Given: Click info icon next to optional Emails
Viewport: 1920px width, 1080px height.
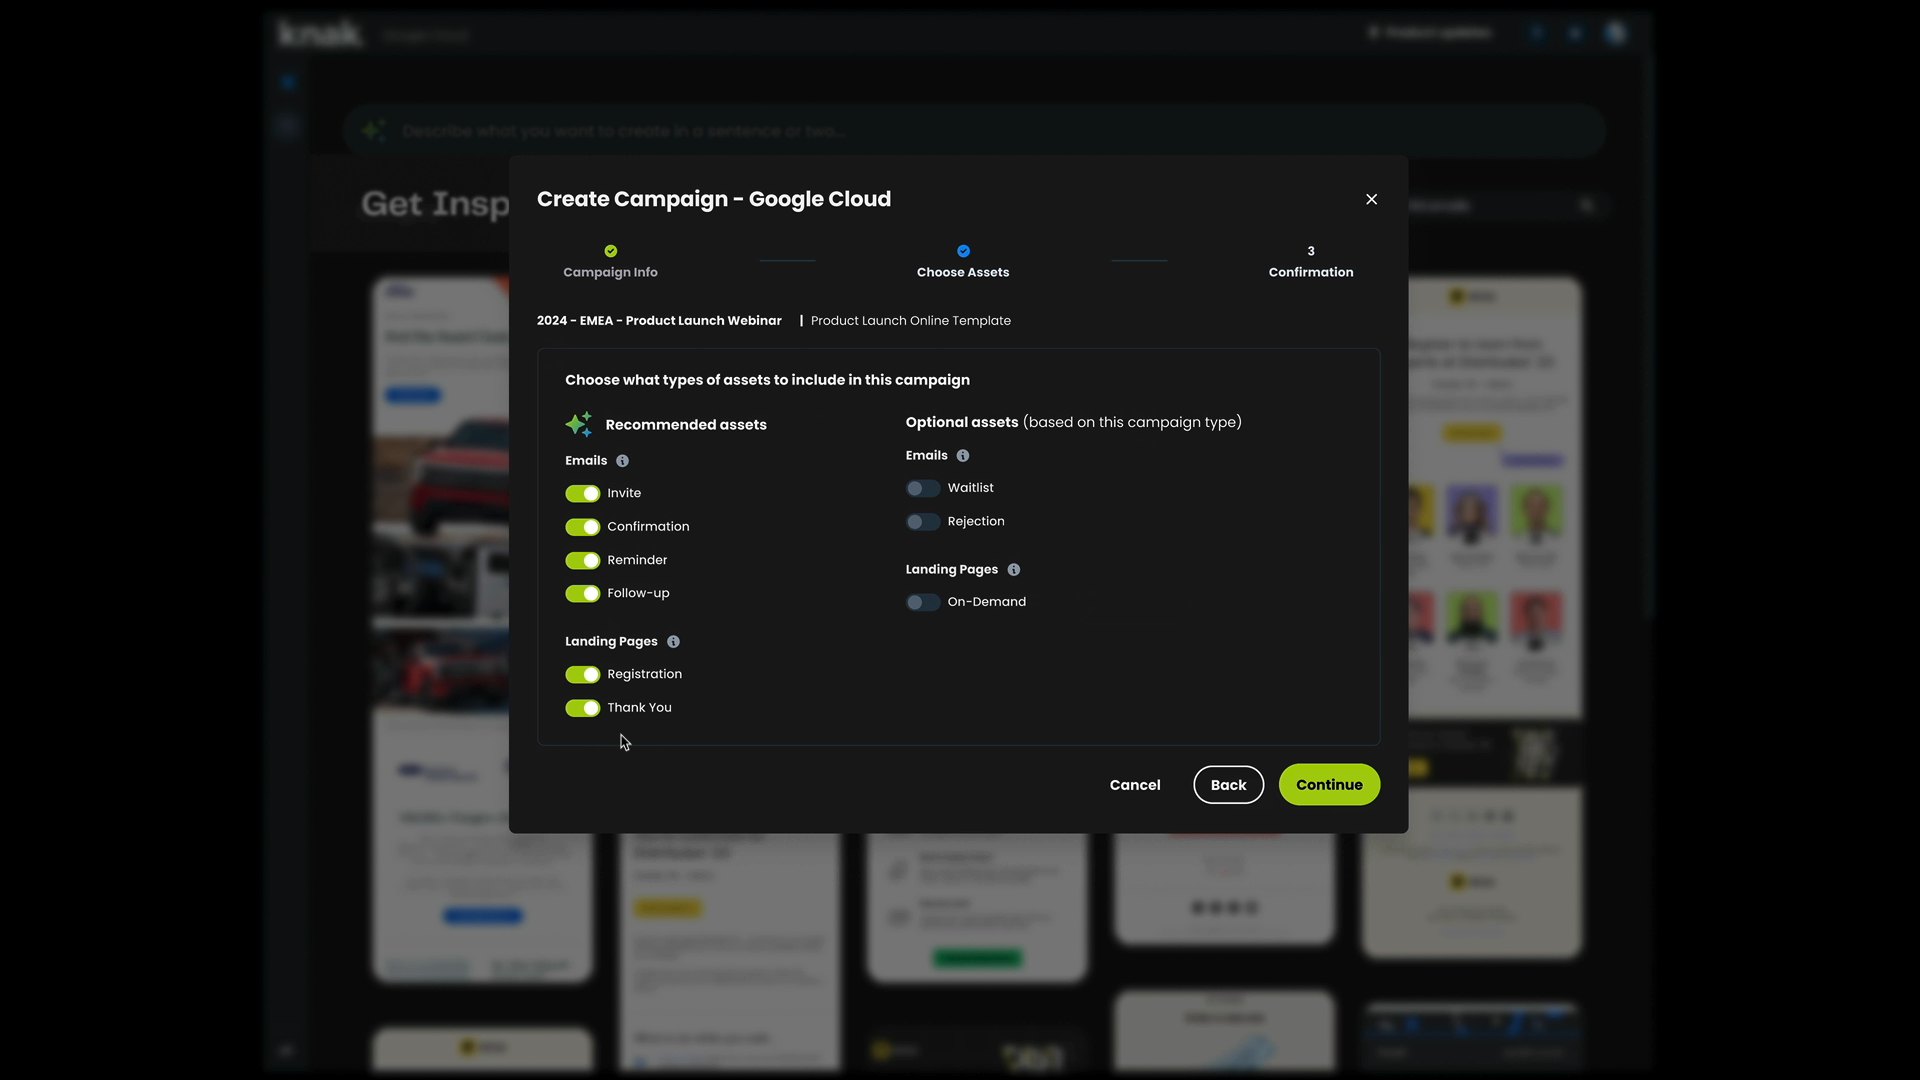Looking at the screenshot, I should click(963, 456).
